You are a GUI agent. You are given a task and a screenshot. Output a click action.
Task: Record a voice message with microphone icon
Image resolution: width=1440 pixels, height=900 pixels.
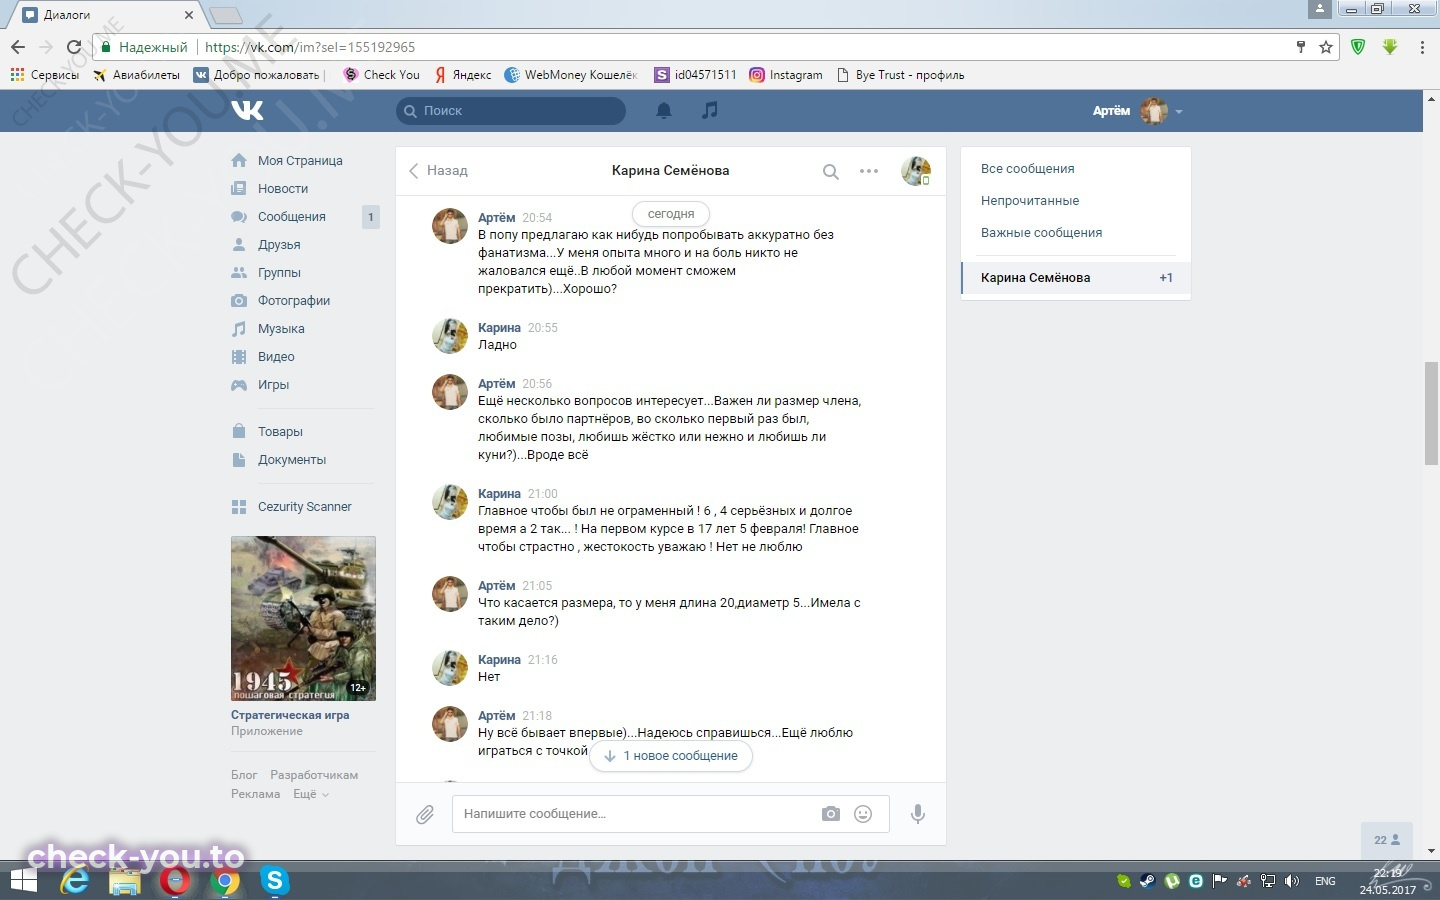pos(917,814)
